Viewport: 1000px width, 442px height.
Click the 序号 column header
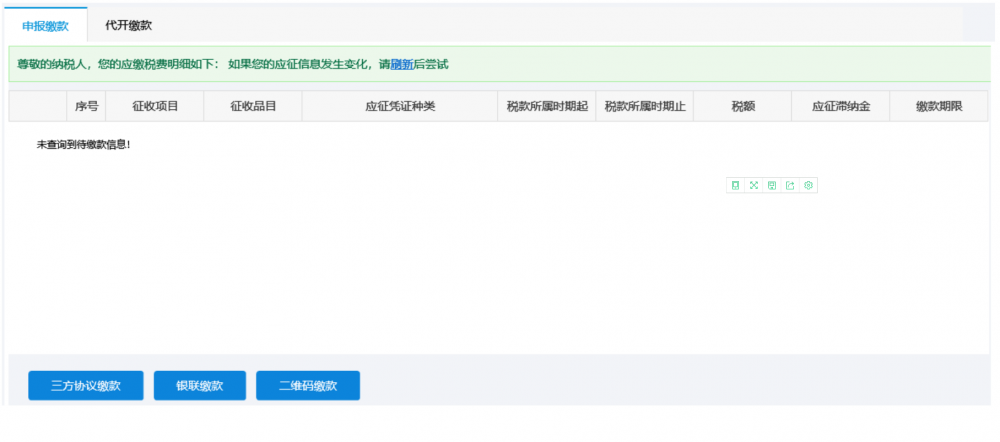pos(86,106)
